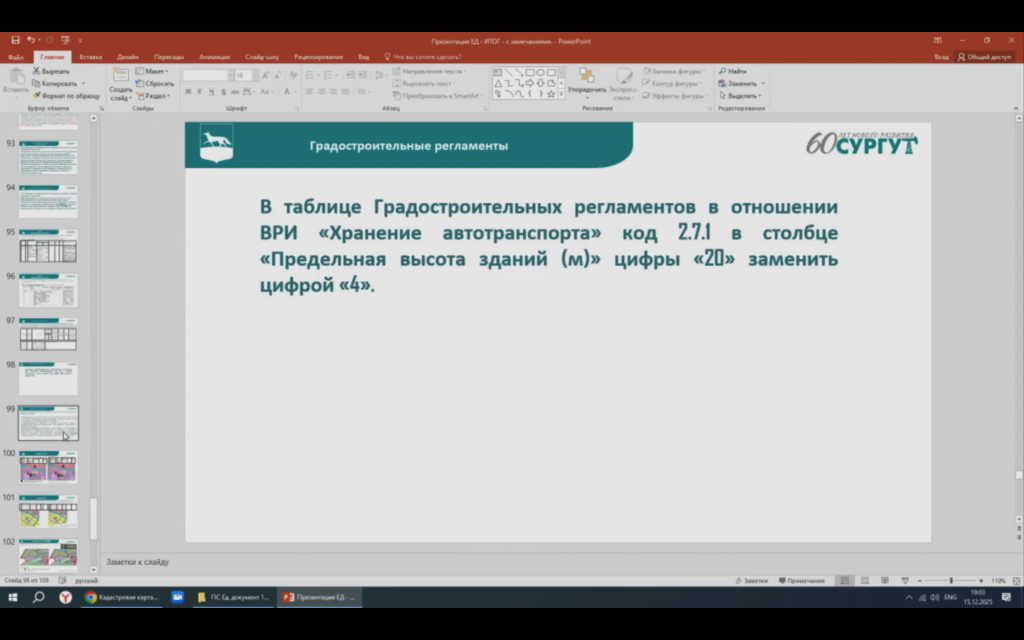Expand the Layout (Макет) dropdown
Screen dimensions: 1024x640
[154, 72]
